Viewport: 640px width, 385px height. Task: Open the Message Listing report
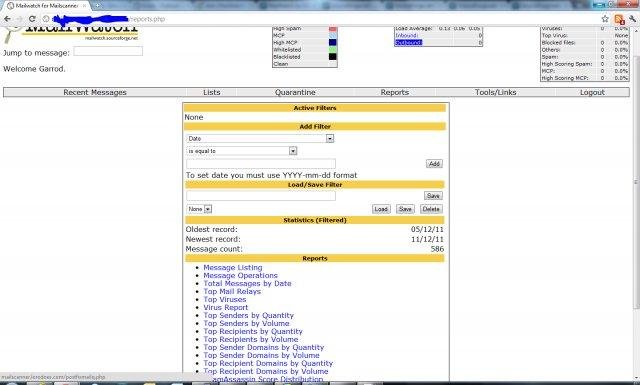(233, 267)
